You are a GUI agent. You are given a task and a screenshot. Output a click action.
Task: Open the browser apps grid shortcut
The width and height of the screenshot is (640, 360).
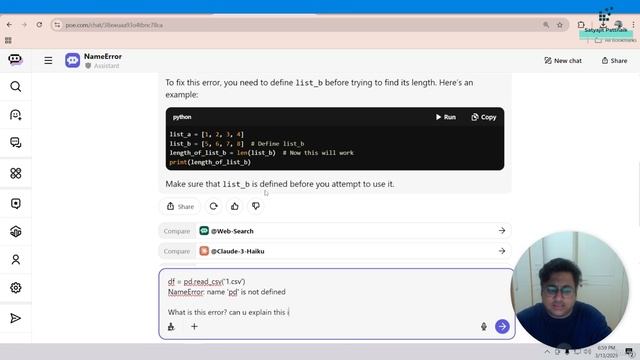(8, 40)
